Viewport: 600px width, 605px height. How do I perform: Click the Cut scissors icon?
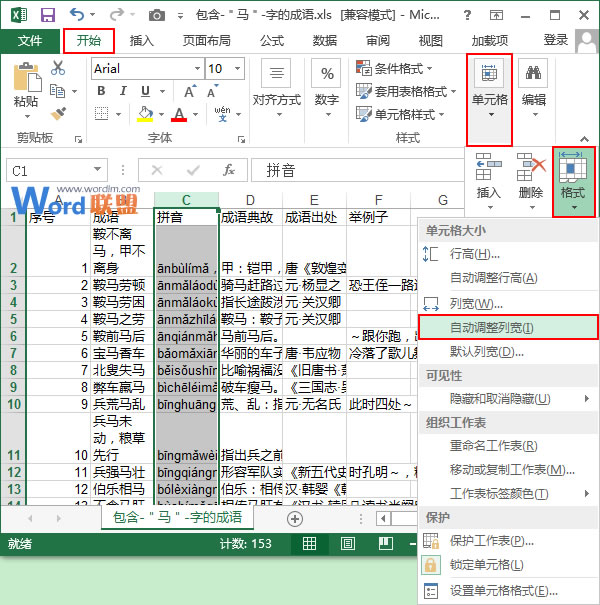pyautogui.click(x=58, y=68)
